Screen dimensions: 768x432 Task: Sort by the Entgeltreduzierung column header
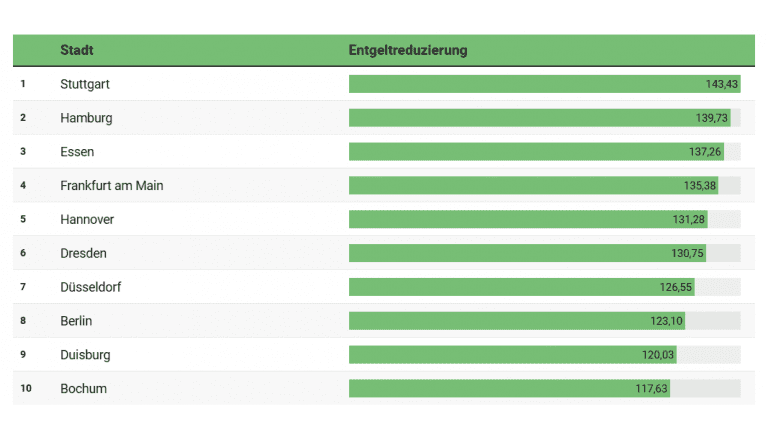coord(408,50)
